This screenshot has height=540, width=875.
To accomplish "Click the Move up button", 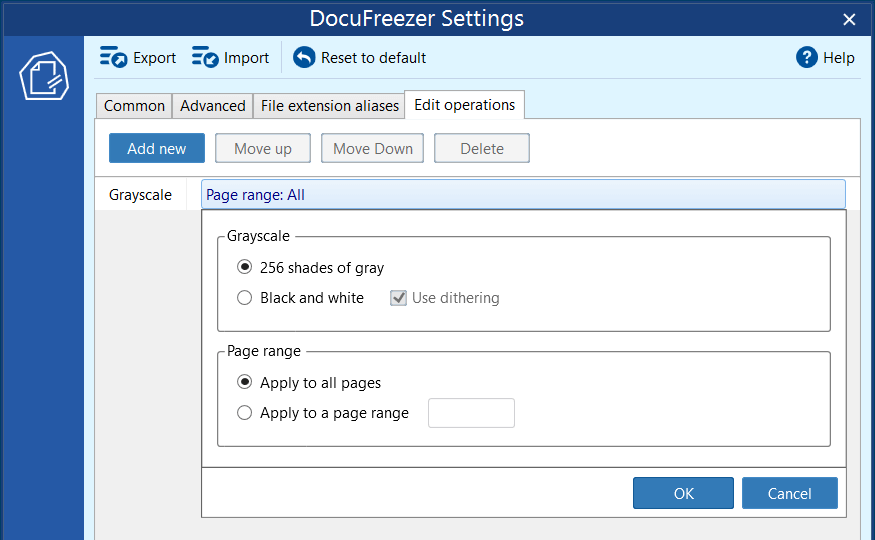I will (x=263, y=148).
